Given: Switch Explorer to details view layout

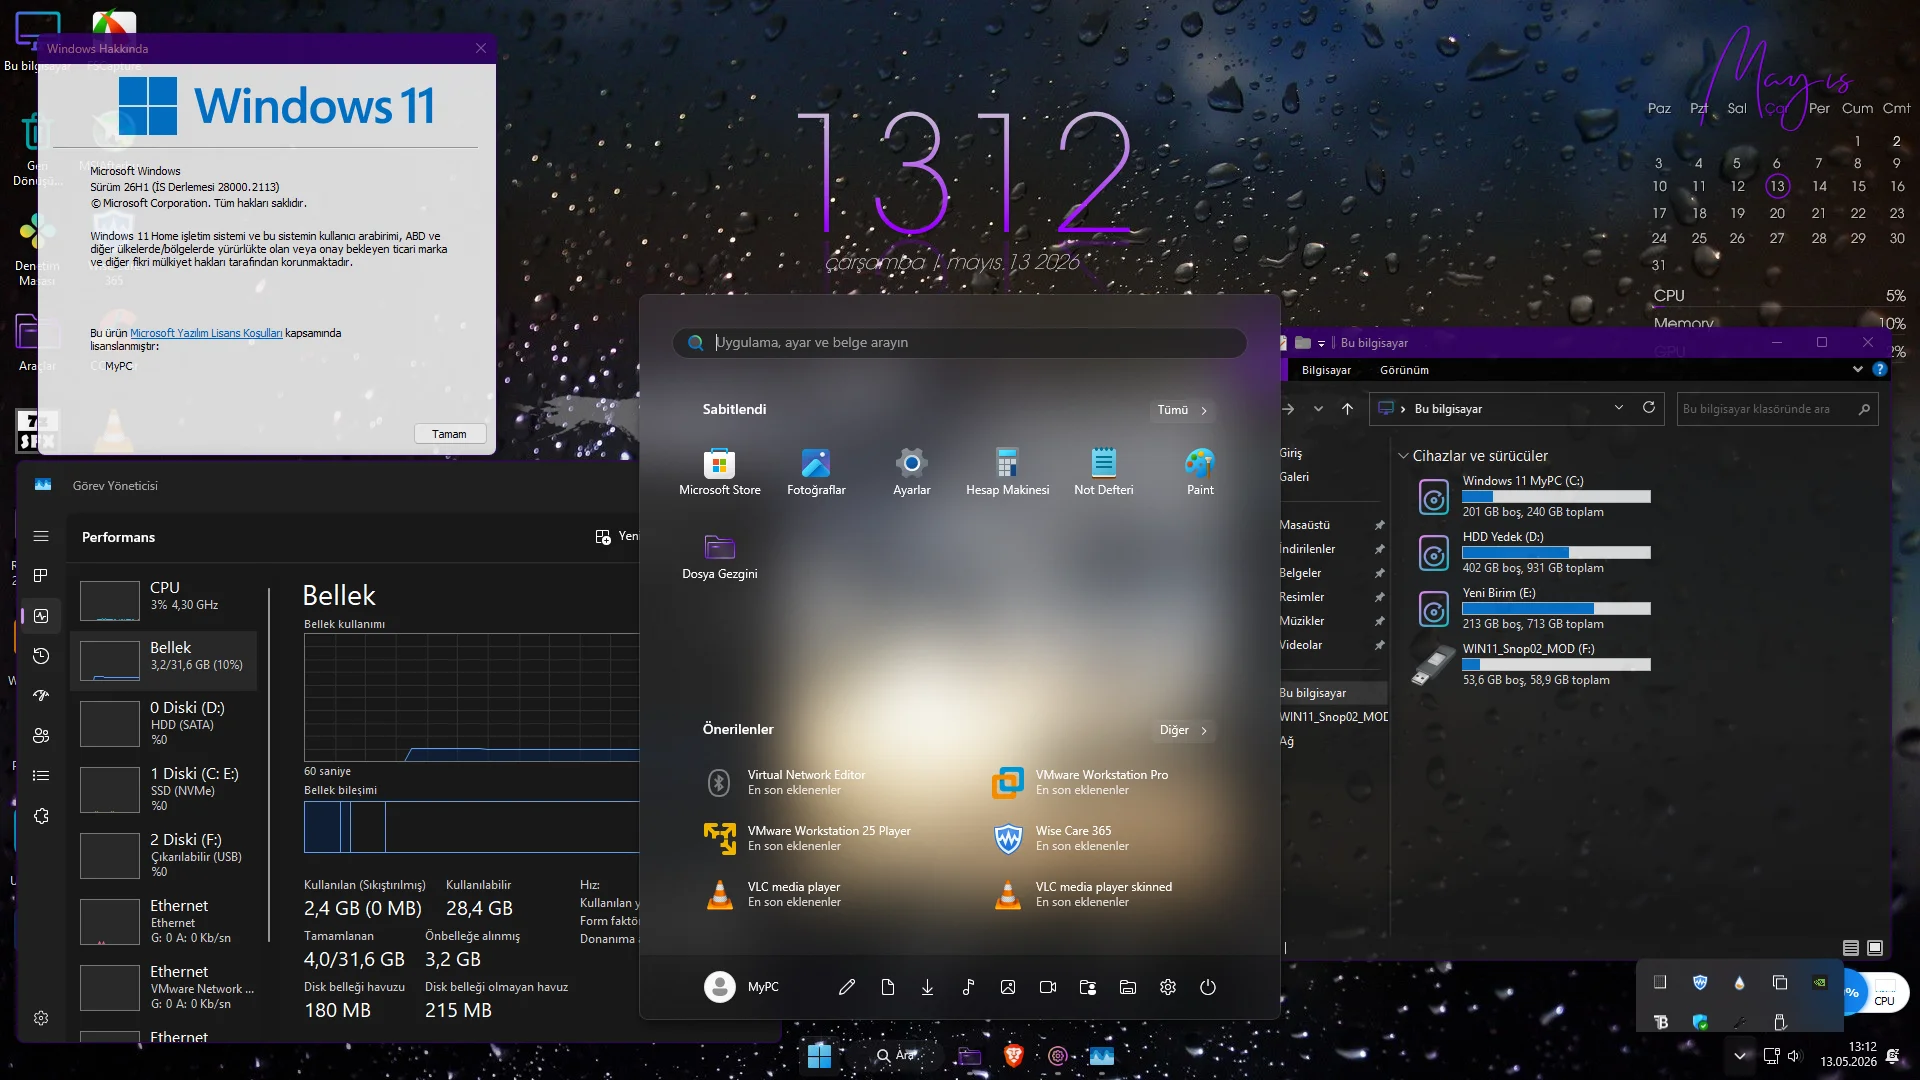Looking at the screenshot, I should pos(1851,948).
